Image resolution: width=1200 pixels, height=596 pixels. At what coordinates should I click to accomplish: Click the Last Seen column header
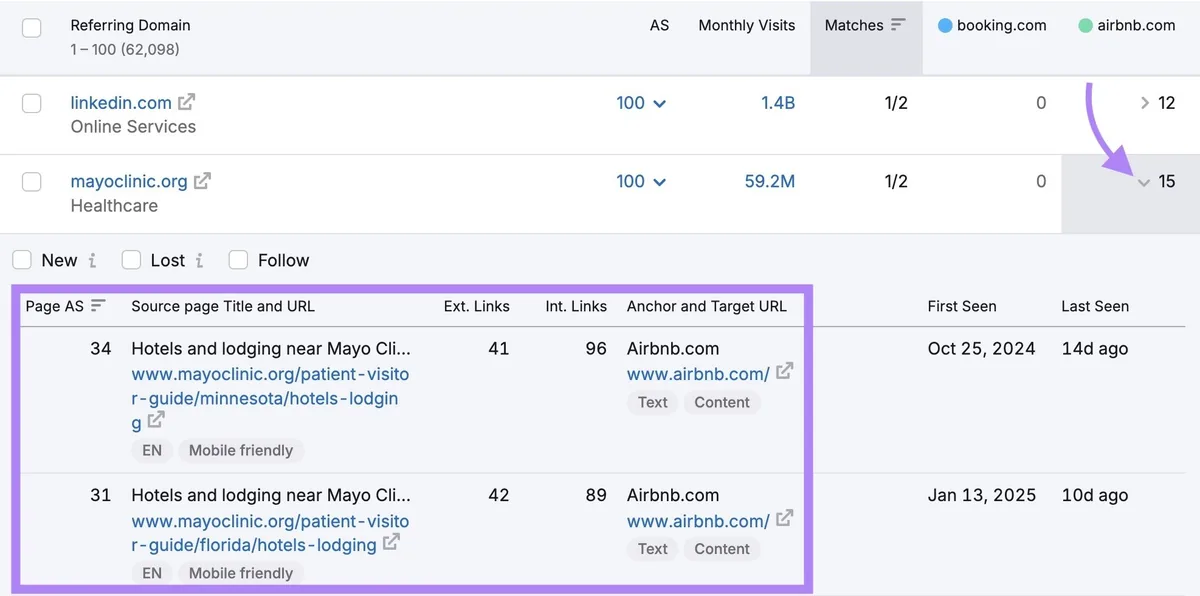tap(1095, 306)
